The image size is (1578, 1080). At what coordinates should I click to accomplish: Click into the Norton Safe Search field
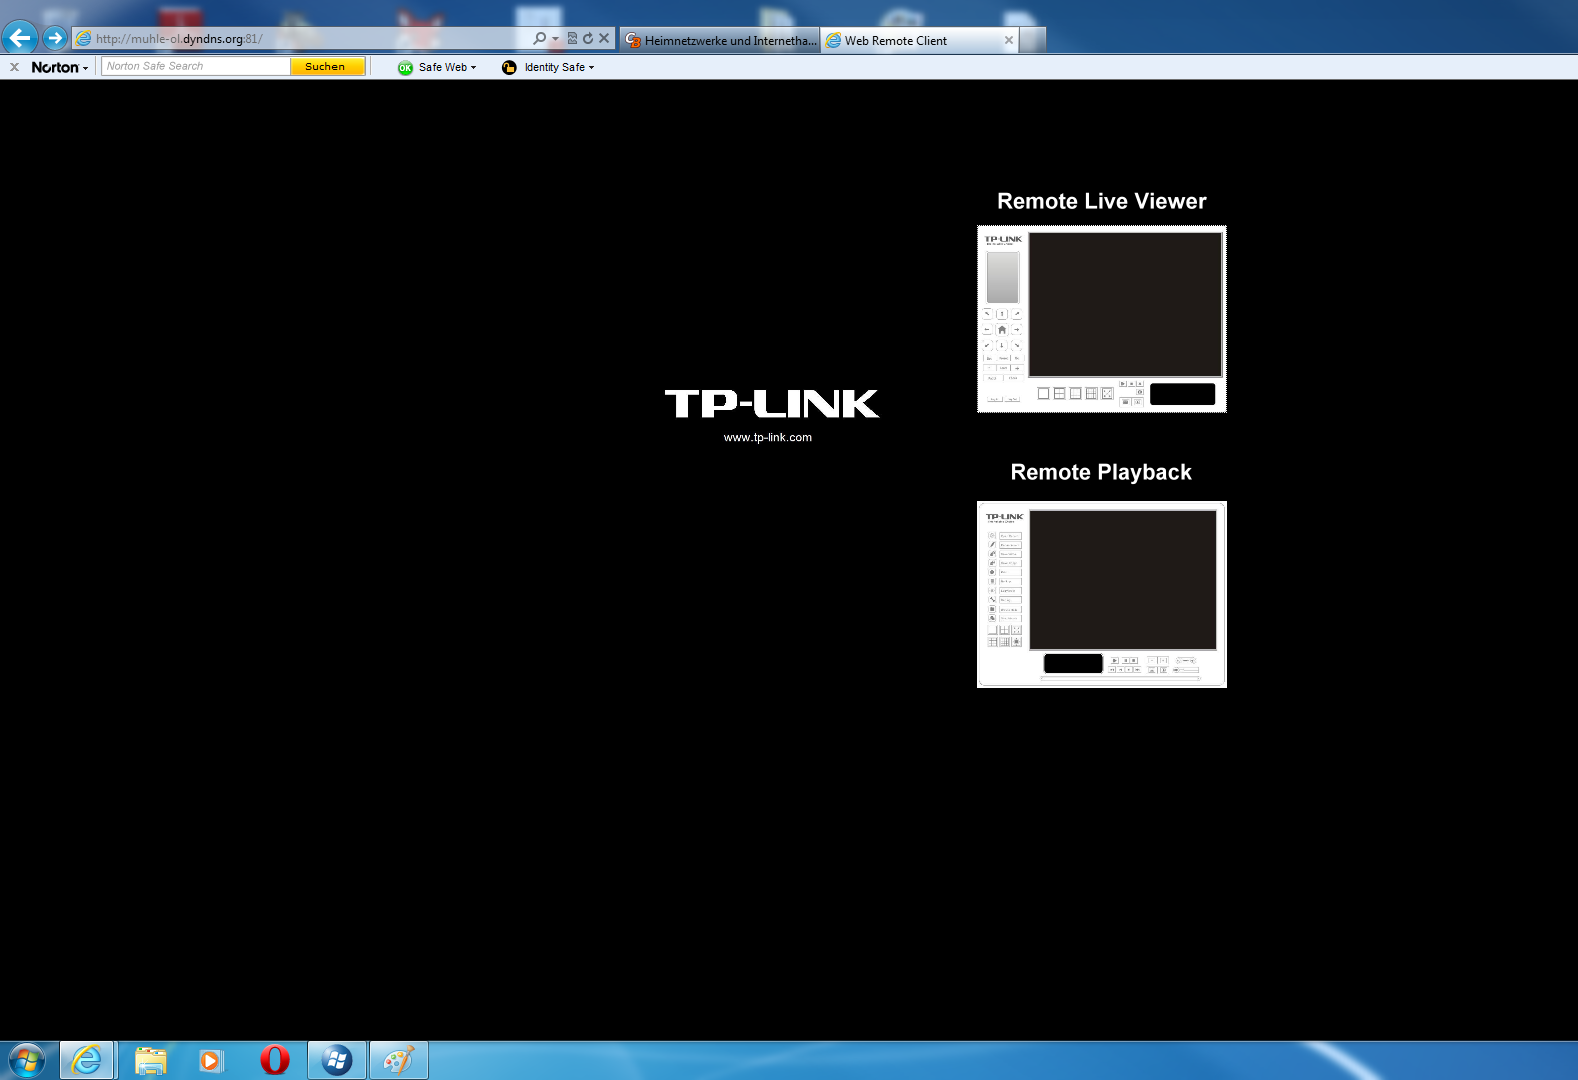pos(196,66)
